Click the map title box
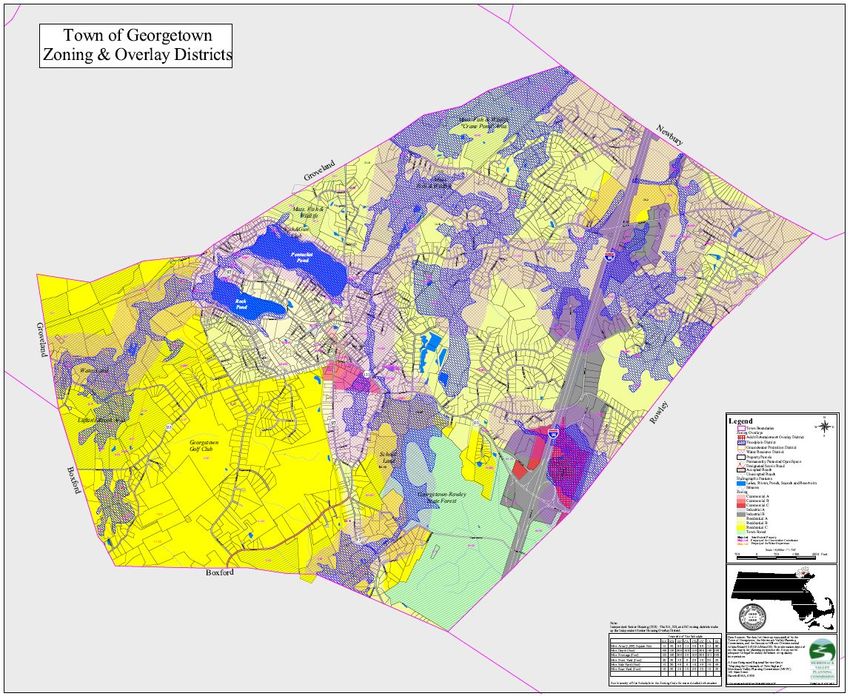Viewport: 850px width, 696px height. [135, 47]
